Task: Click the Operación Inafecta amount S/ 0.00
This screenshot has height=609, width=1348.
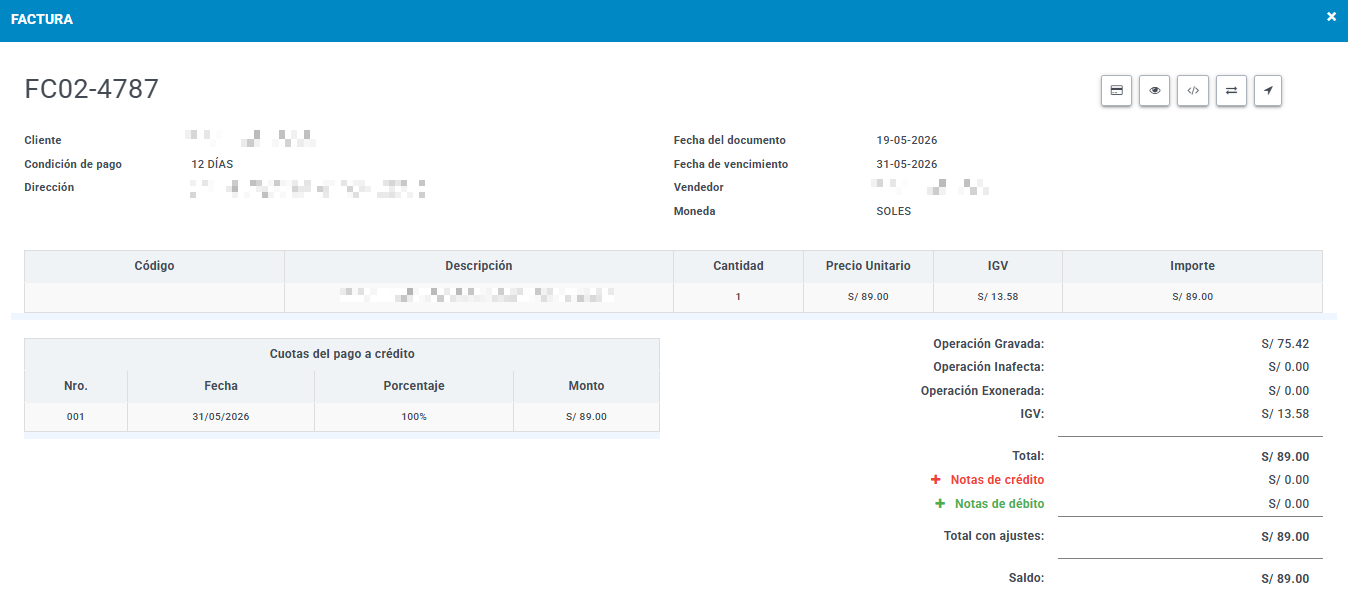Action: [1289, 368]
